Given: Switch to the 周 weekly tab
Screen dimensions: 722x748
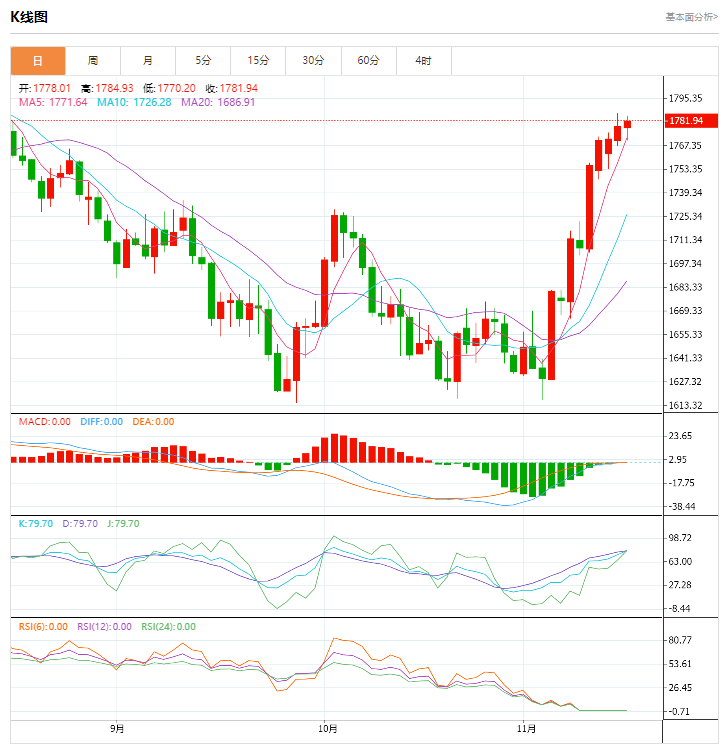Looking at the screenshot, I should click(93, 61).
